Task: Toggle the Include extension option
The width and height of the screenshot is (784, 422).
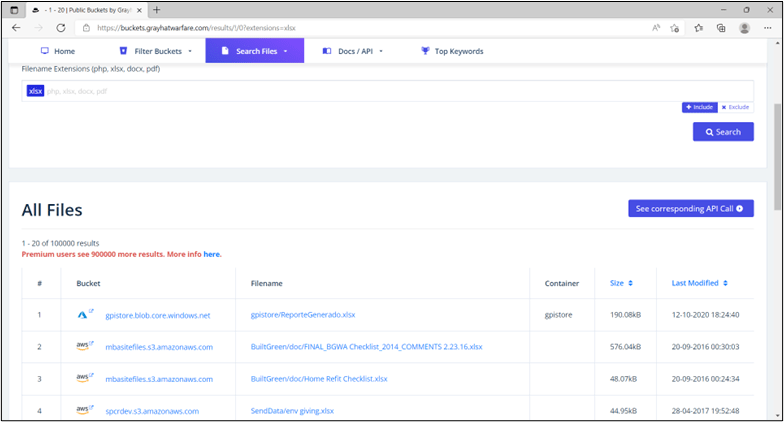Action: click(699, 107)
